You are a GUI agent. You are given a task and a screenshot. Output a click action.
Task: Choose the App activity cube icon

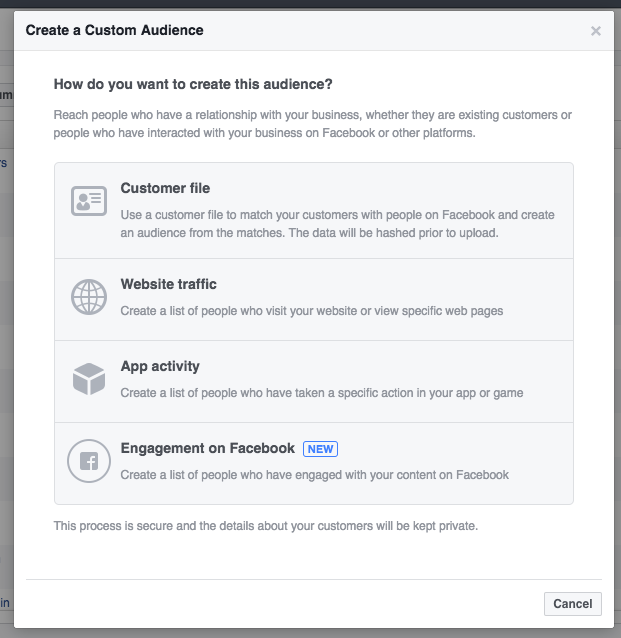pos(89,379)
